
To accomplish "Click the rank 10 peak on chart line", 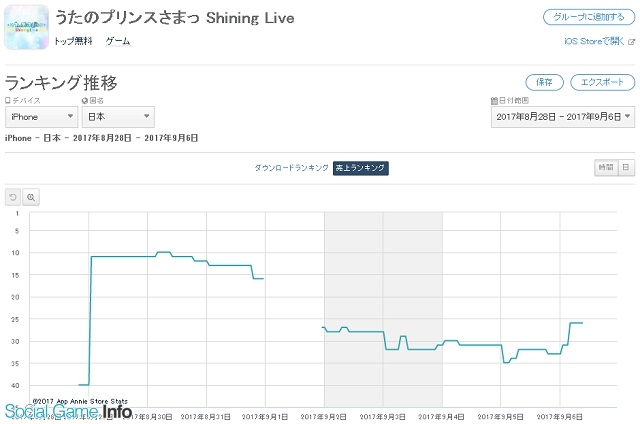I will pos(163,252).
